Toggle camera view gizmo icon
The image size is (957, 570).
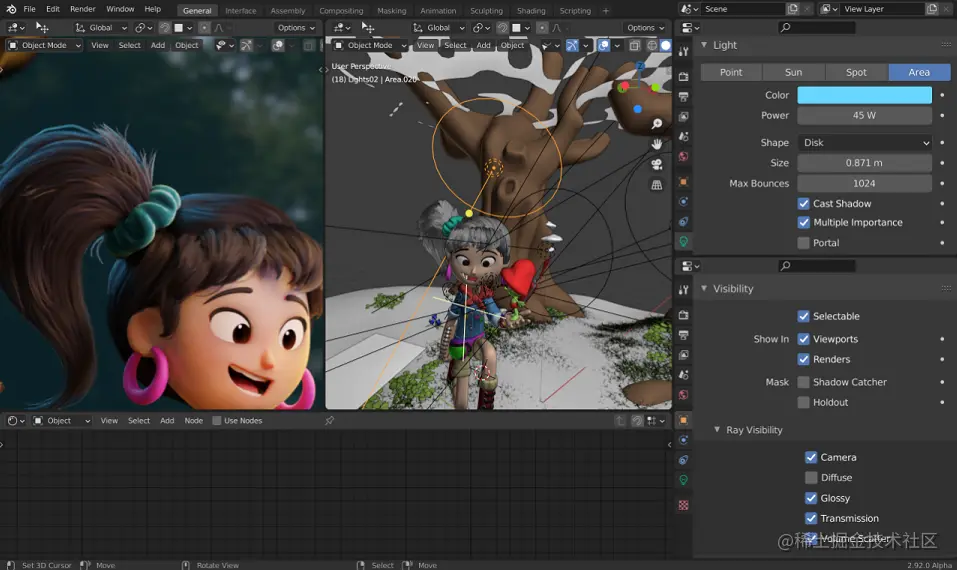[x=657, y=164]
